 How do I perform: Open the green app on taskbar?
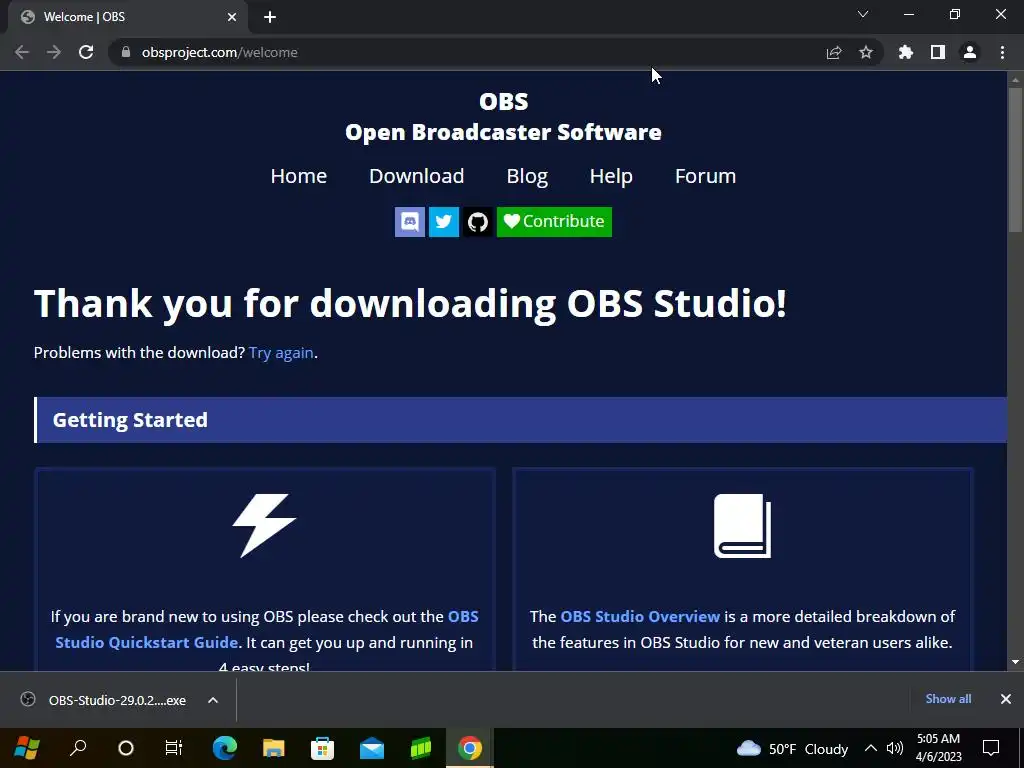point(421,748)
